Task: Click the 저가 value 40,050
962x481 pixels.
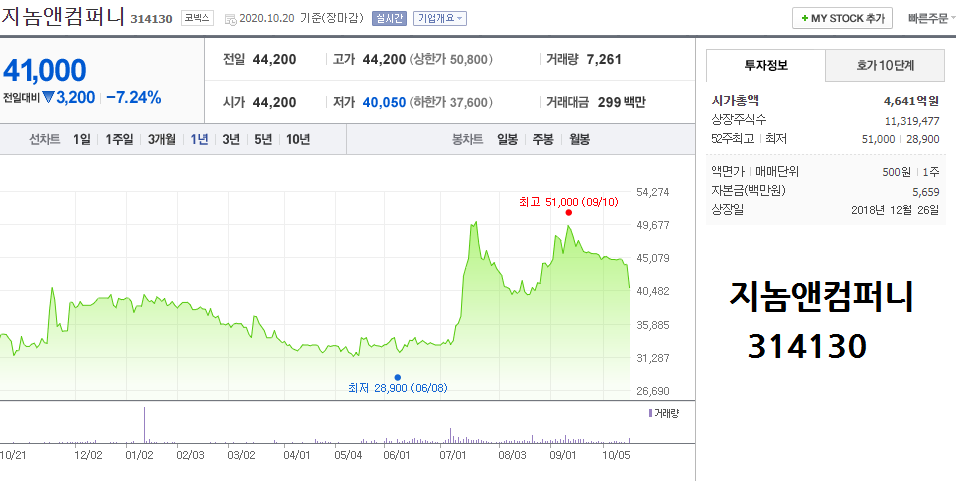Action: (x=384, y=102)
